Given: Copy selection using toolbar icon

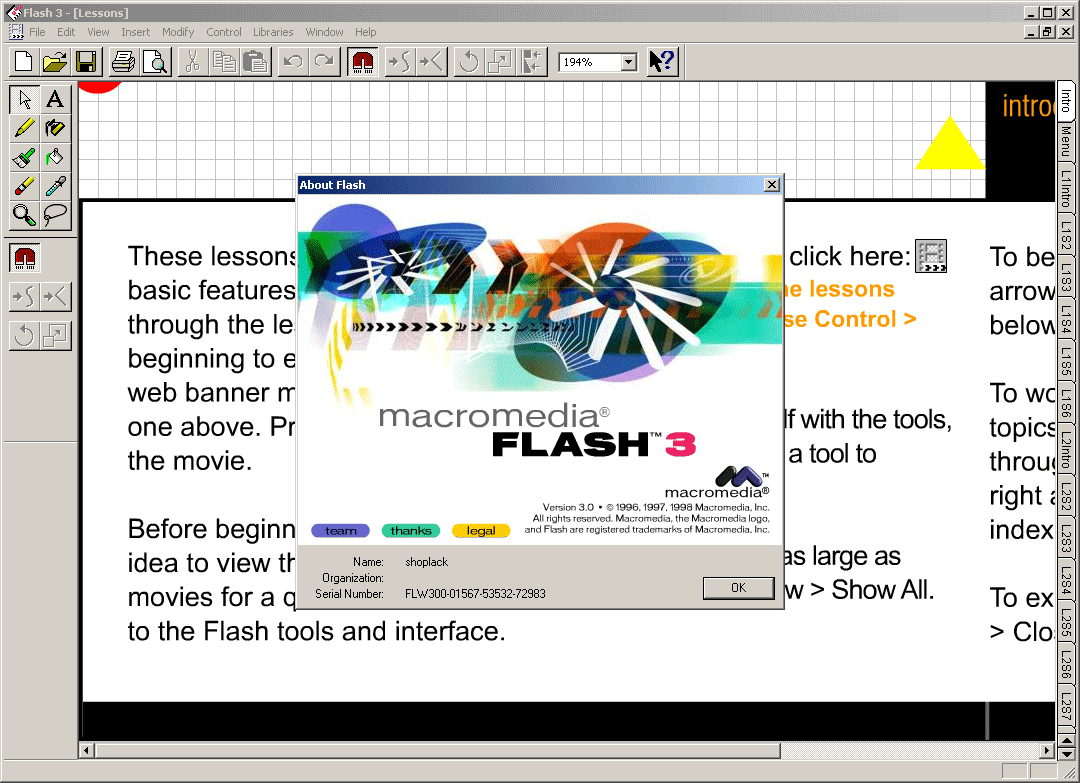Looking at the screenshot, I should pos(224,62).
